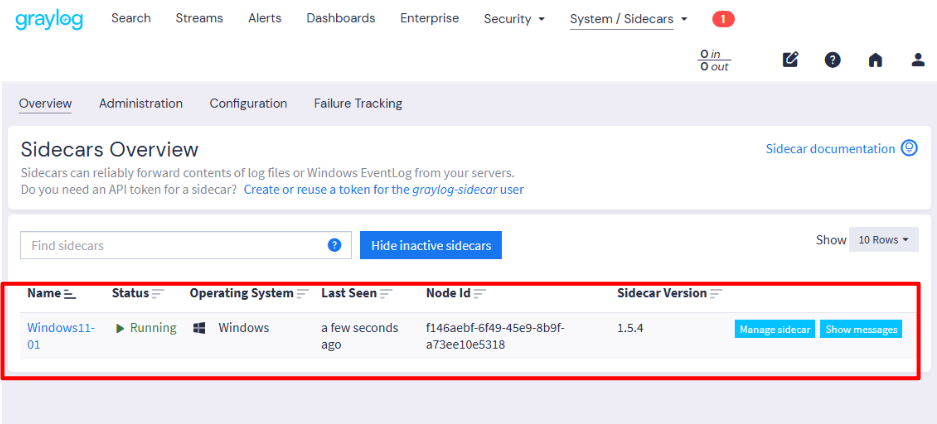This screenshot has width=937, height=424.
Task: Click the Graylog logo
Action: 49,20
